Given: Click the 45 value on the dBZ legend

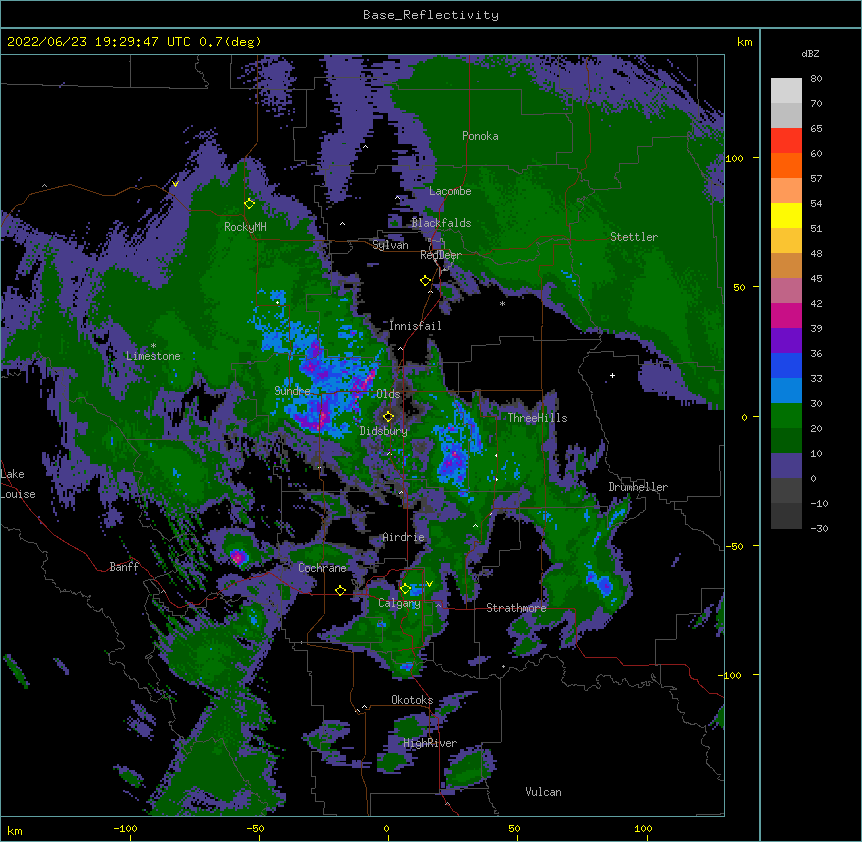Looking at the screenshot, I should point(816,279).
